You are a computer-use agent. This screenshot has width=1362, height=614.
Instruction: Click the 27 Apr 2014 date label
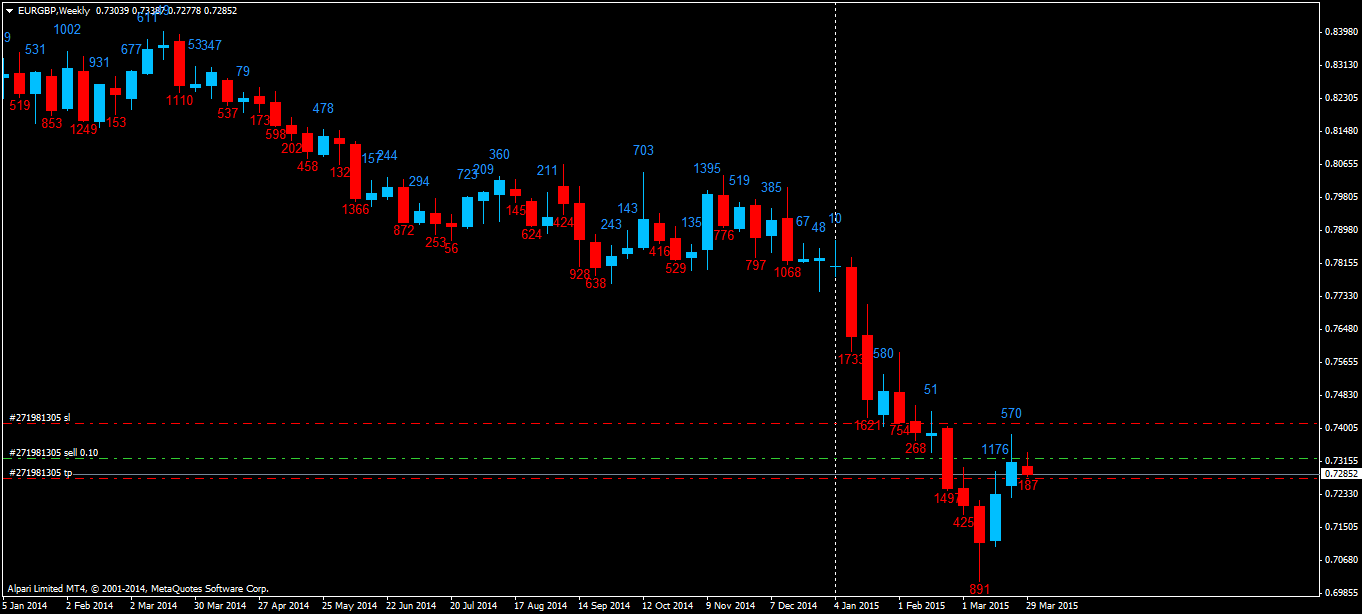click(x=283, y=606)
